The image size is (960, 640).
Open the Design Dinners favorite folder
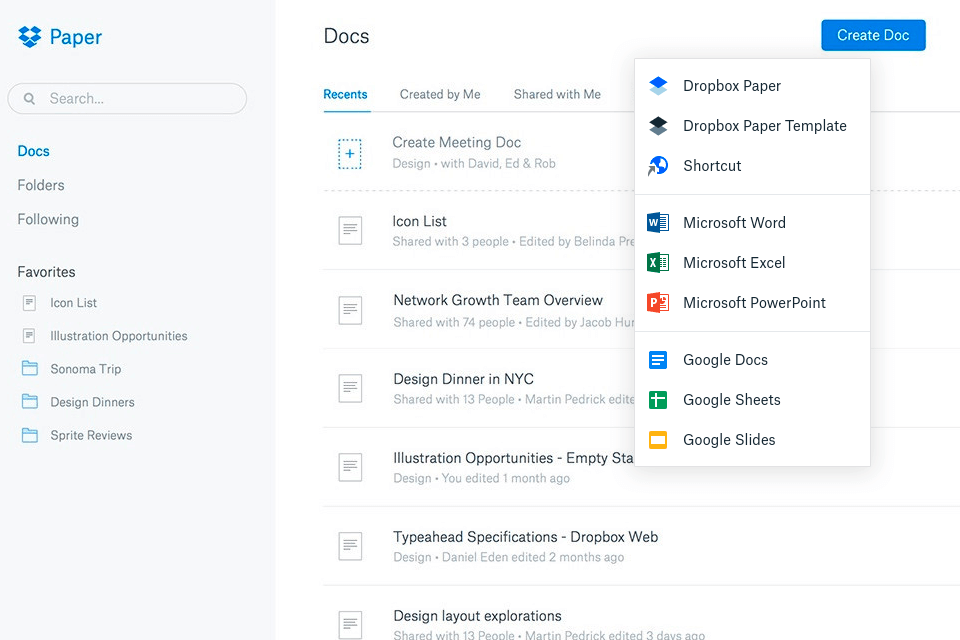click(x=92, y=402)
